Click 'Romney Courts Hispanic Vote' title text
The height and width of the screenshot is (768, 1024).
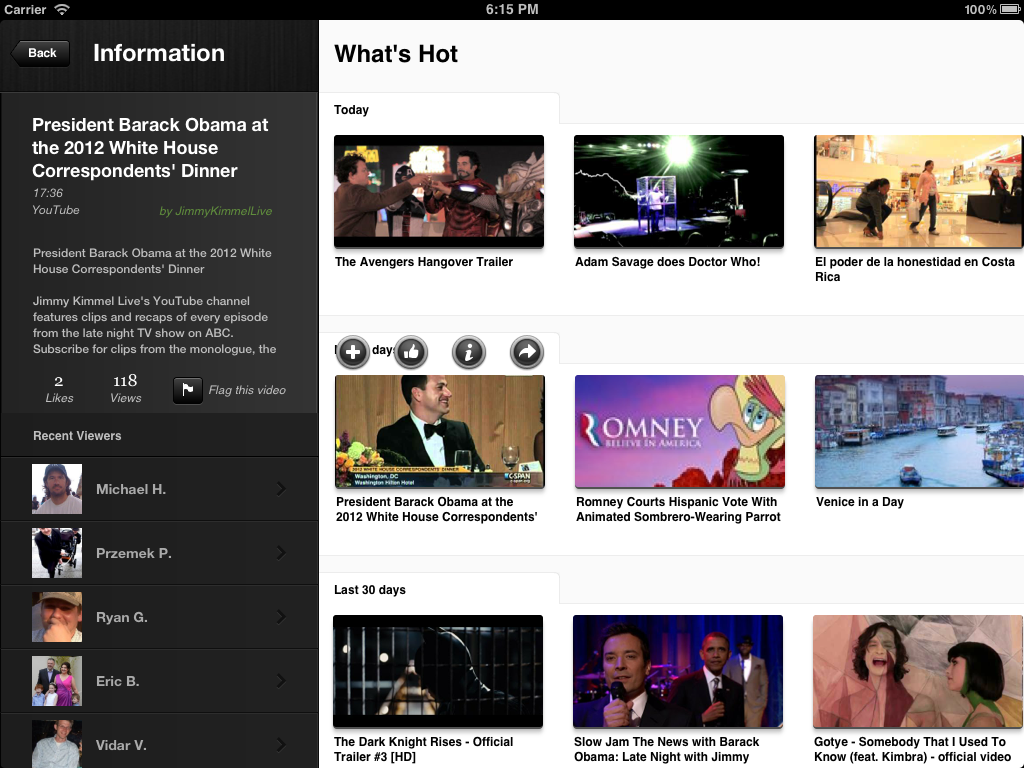coord(678,509)
